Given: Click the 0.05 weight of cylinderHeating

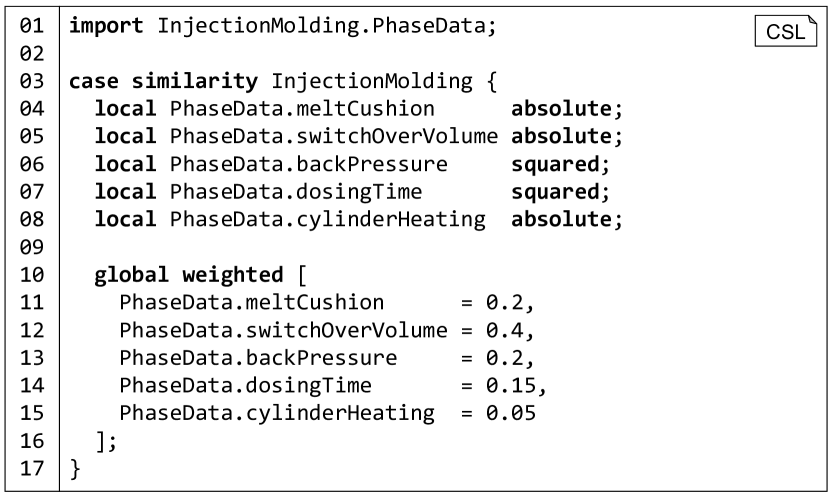Looking at the screenshot, I should click(x=511, y=413).
